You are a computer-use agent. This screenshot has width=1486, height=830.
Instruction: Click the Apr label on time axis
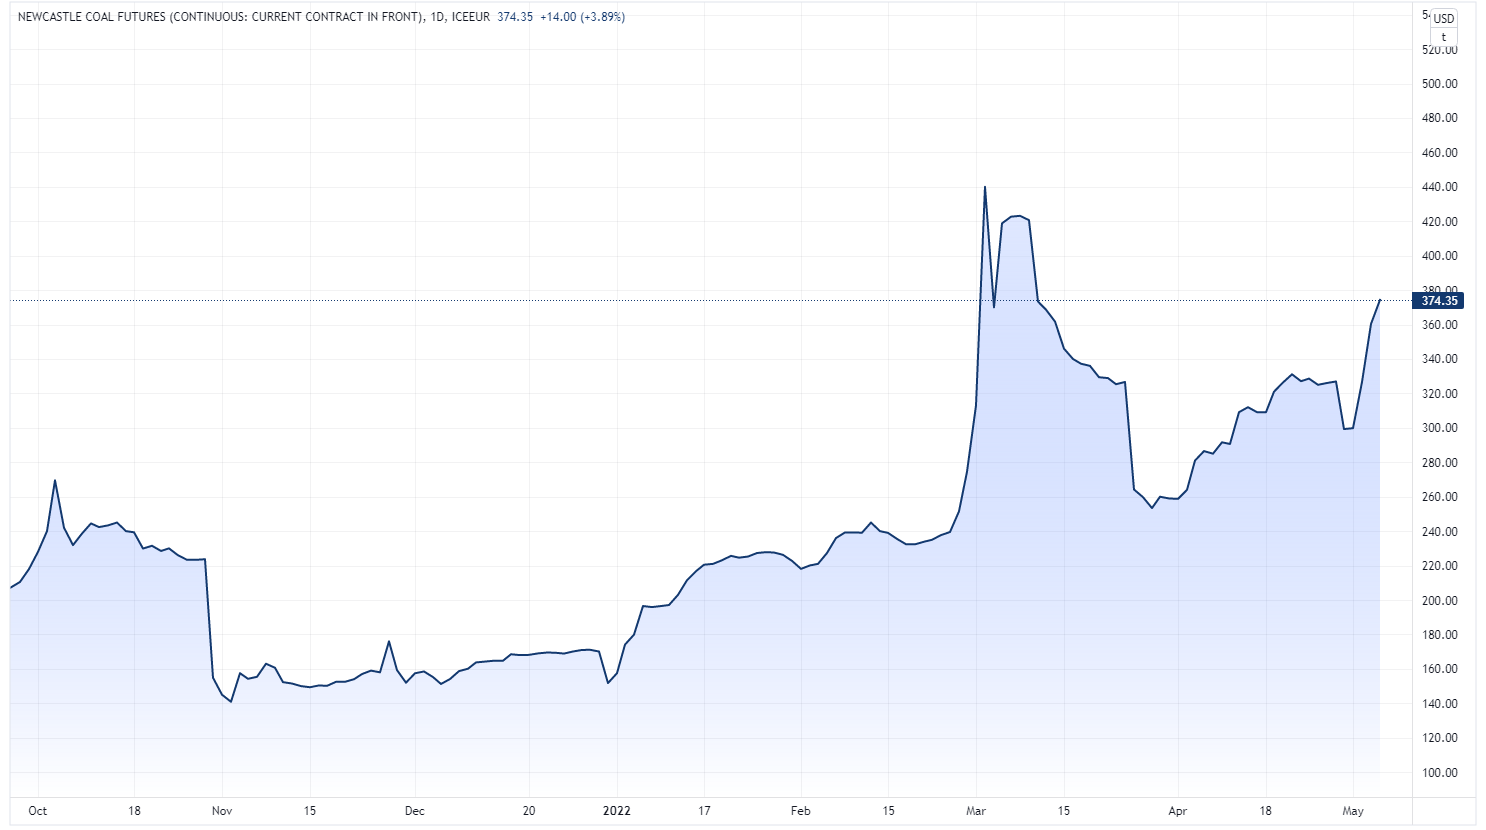(x=1178, y=811)
